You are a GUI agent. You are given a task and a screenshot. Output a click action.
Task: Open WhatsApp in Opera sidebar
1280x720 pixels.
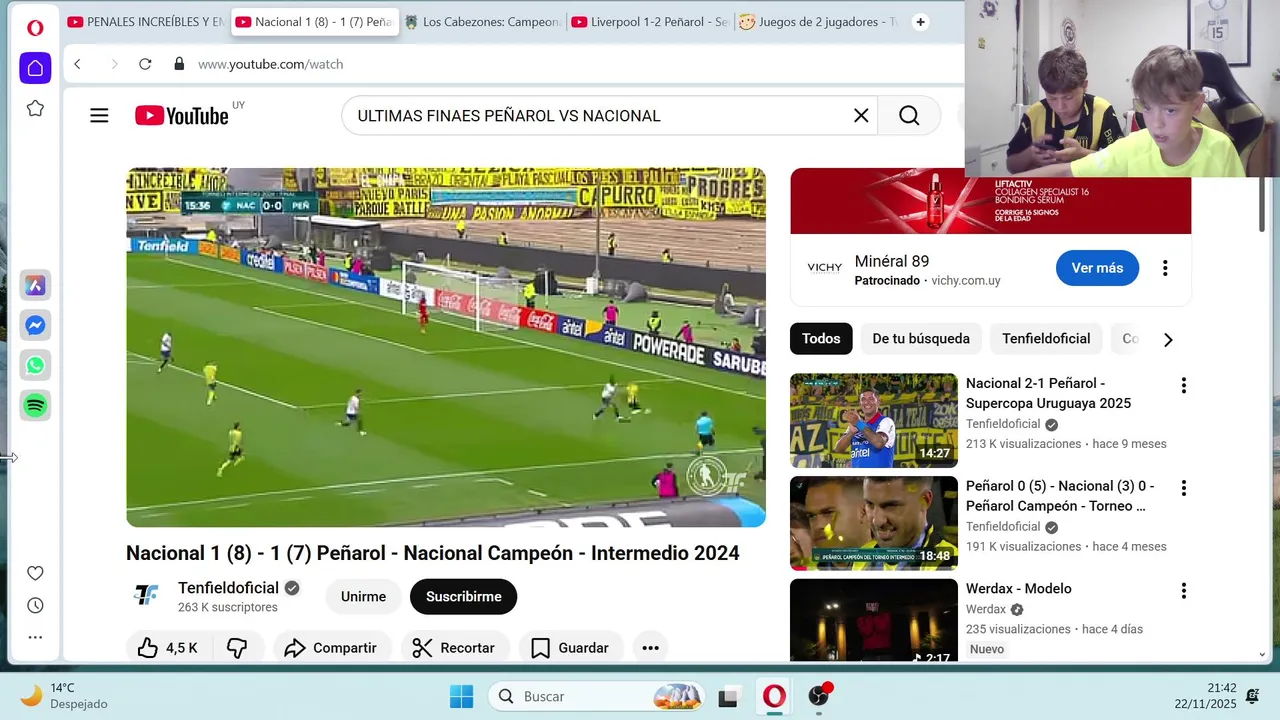[35, 365]
